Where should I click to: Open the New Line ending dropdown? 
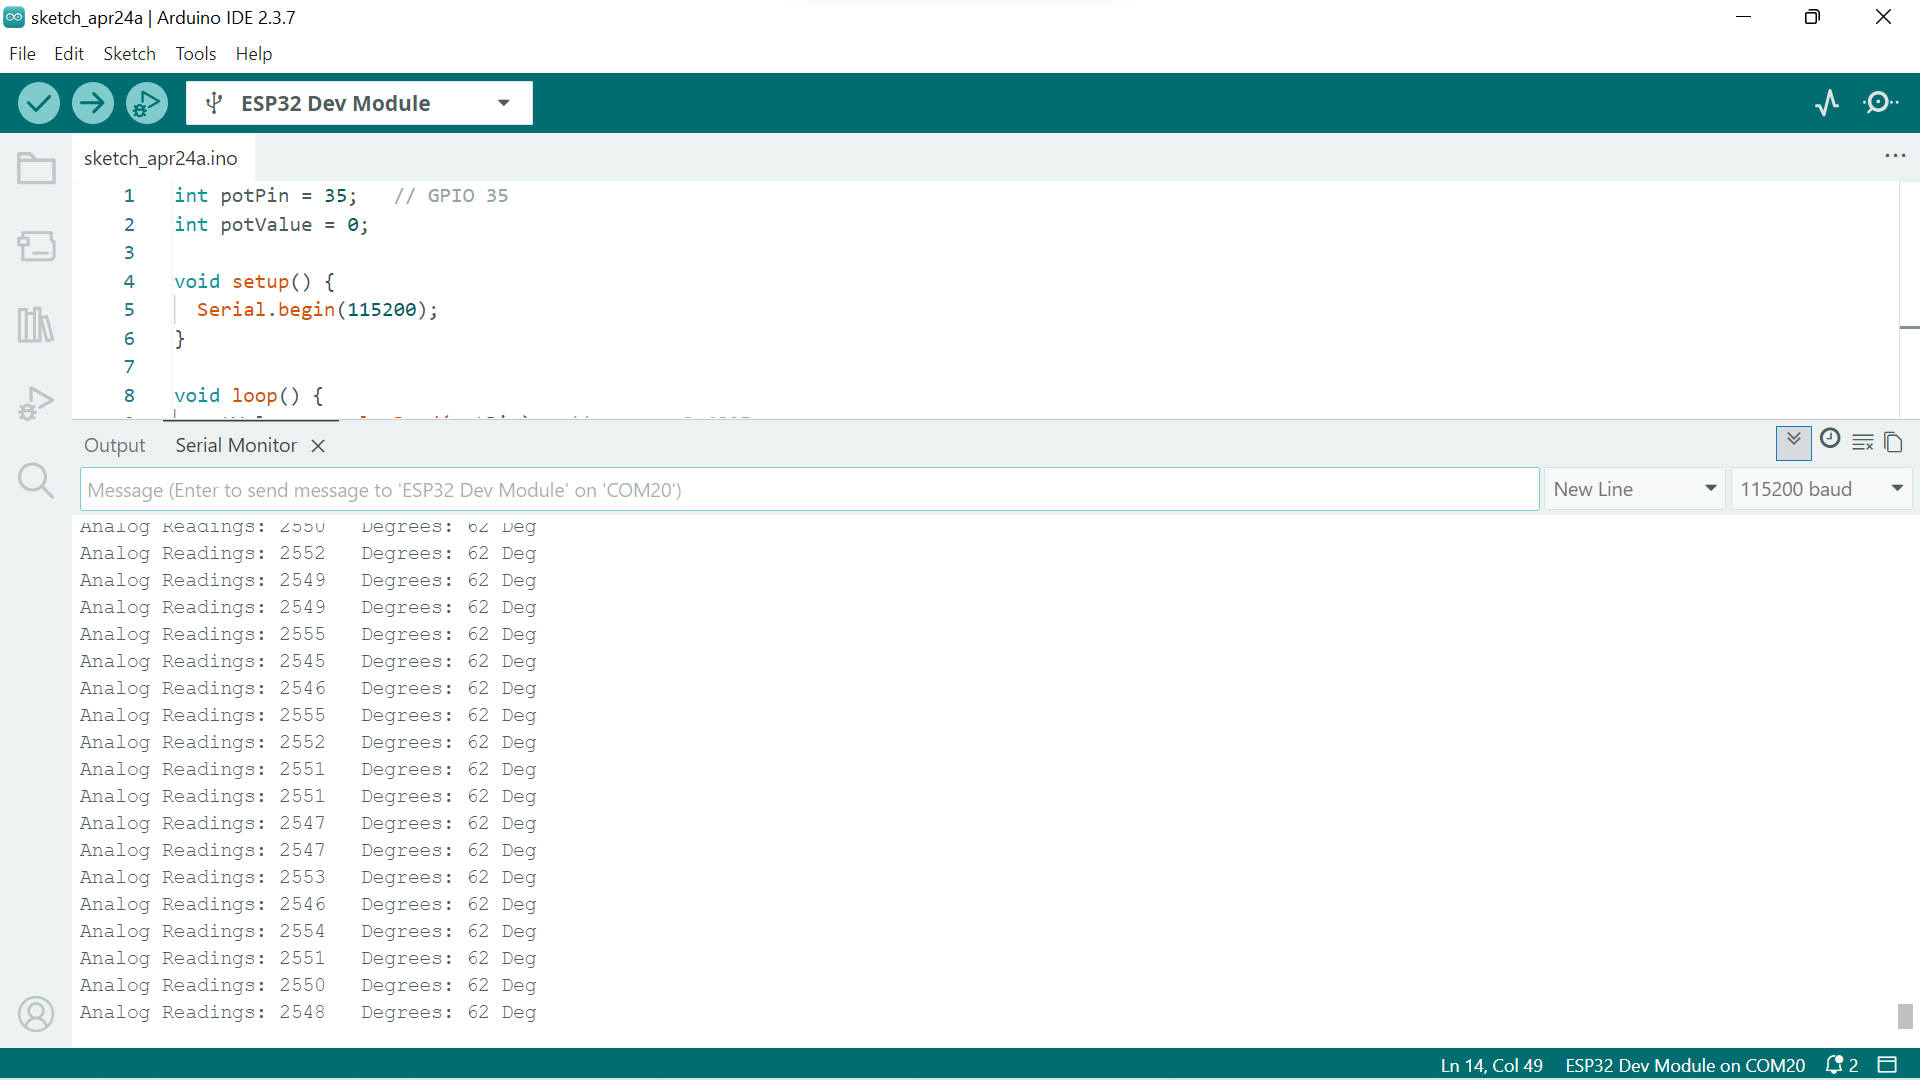(x=1635, y=489)
